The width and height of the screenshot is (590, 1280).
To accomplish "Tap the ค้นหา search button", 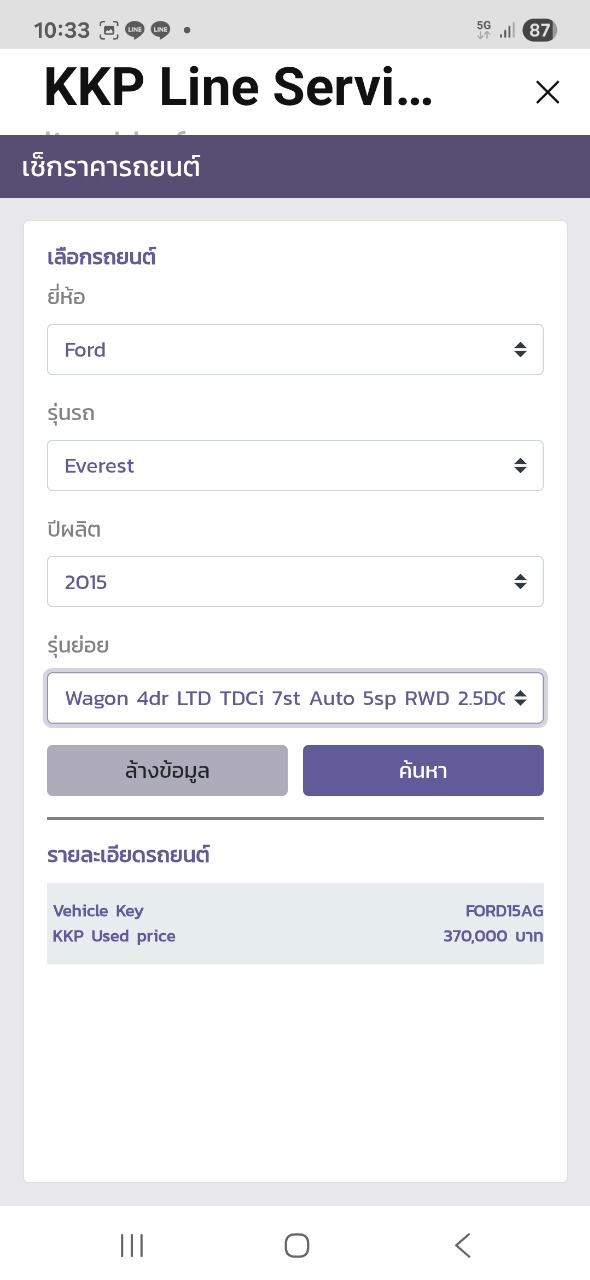I will tap(423, 771).
